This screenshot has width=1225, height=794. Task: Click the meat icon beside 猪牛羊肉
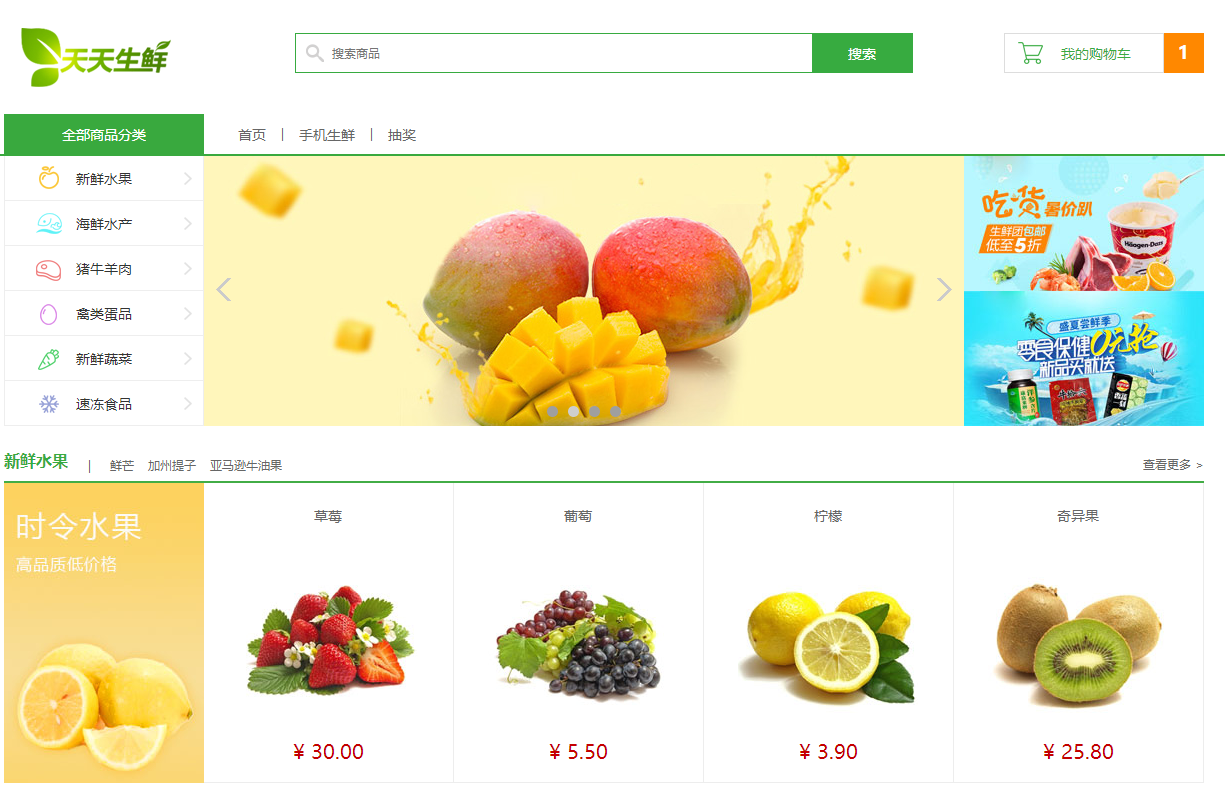pyautogui.click(x=48, y=268)
